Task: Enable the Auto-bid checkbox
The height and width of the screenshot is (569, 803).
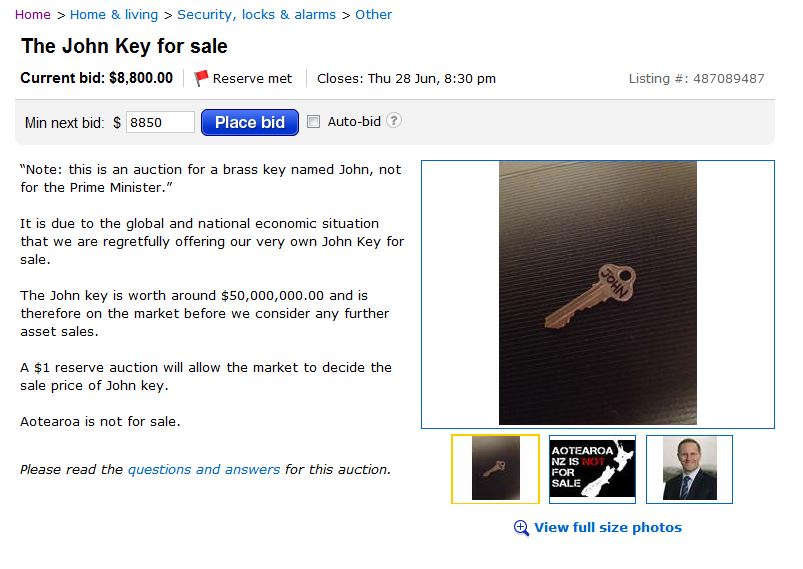Action: [313, 121]
